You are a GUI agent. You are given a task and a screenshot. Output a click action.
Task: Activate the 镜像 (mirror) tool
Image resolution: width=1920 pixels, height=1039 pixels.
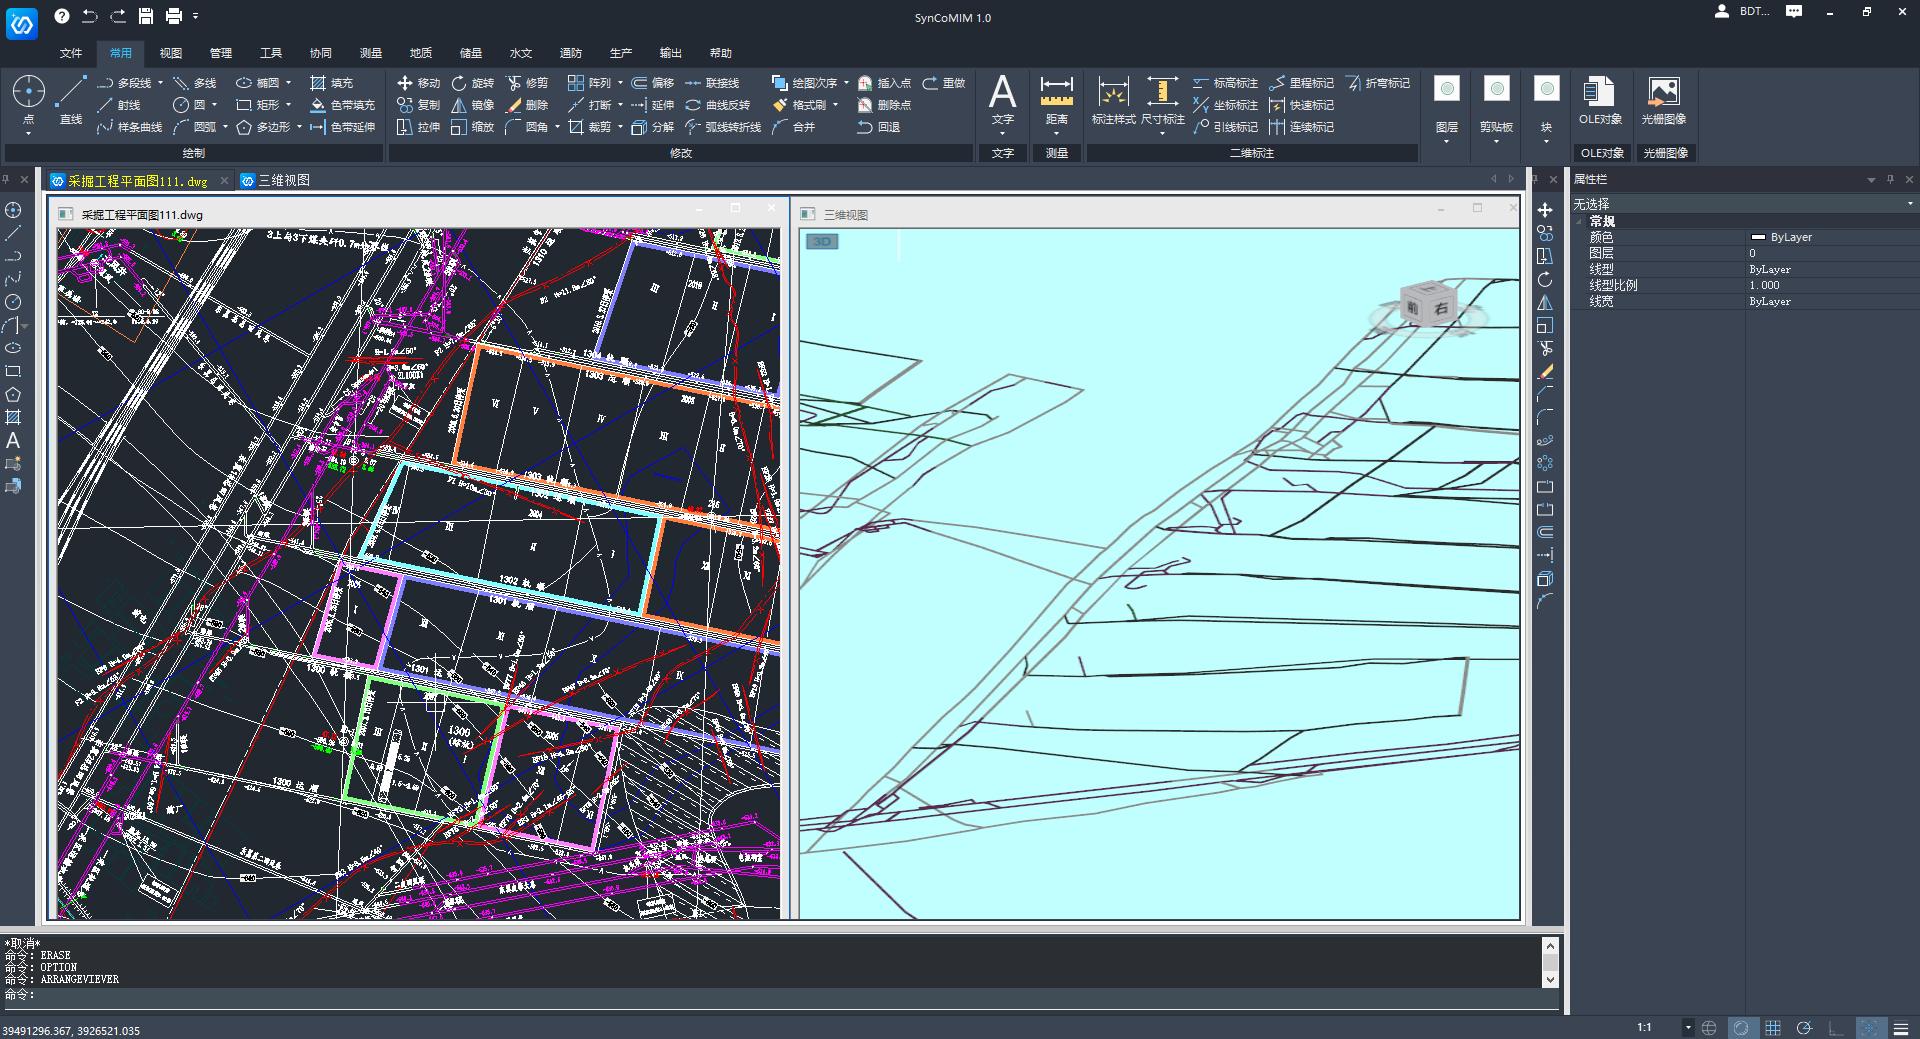[x=472, y=105]
